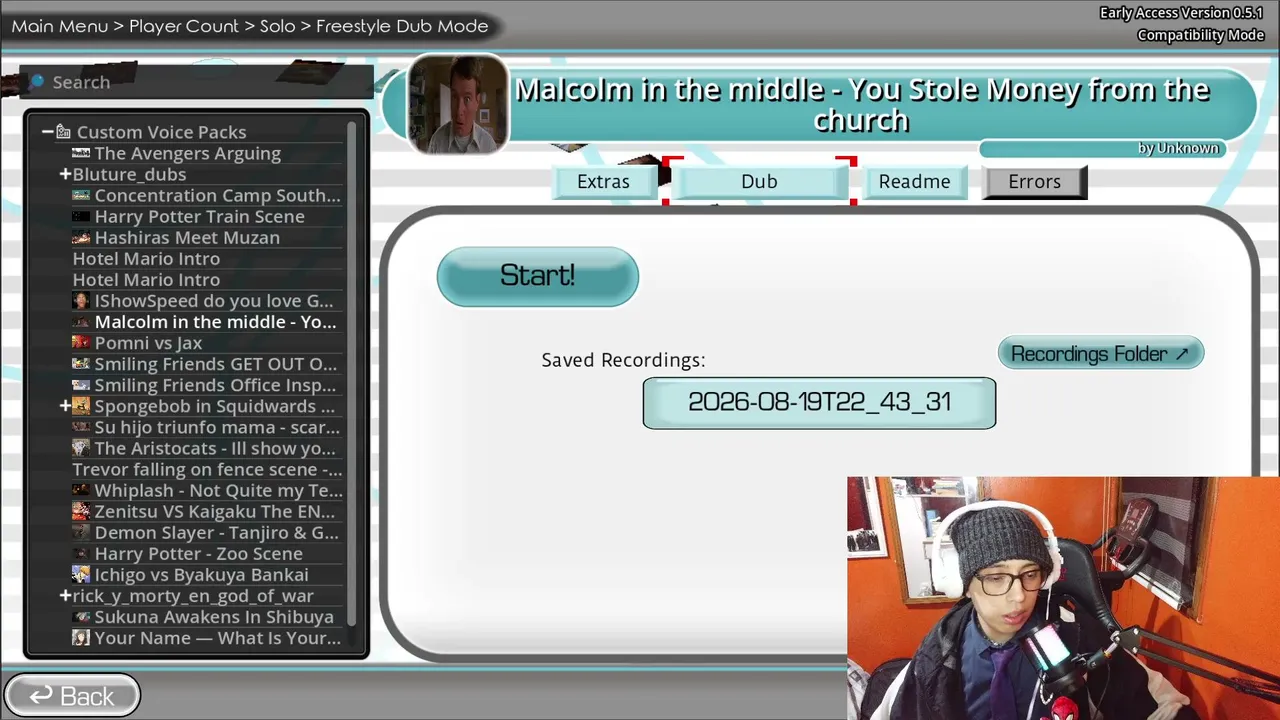This screenshot has width=1280, height=720.
Task: Click the Malcolm pack preview thumbnail
Action: click(458, 105)
